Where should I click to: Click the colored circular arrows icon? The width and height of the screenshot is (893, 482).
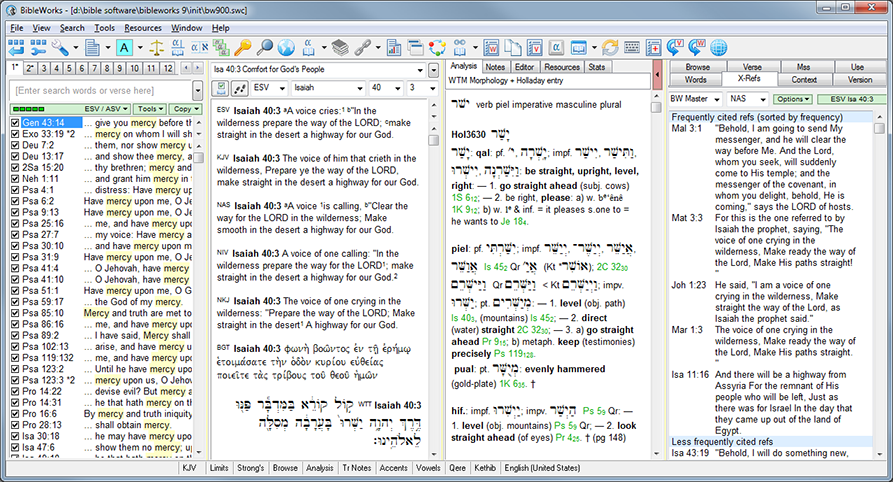437,47
